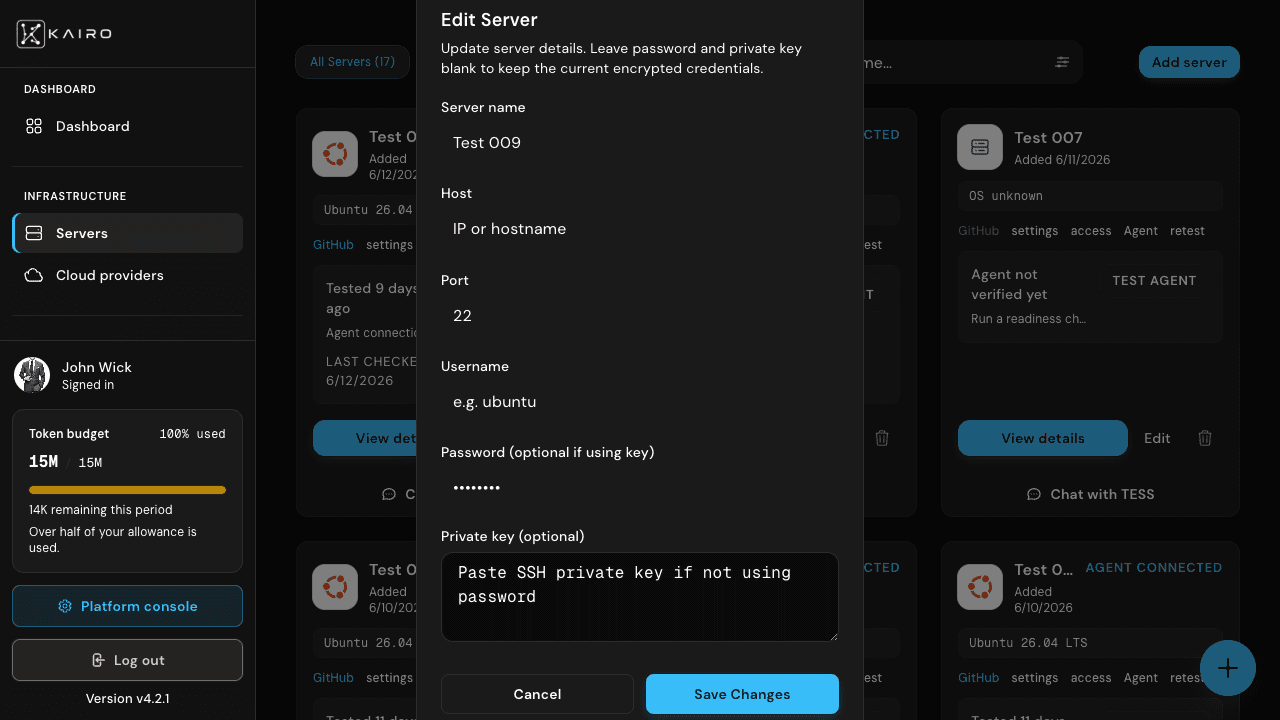Select Servers in the sidebar
This screenshot has height=720, width=1280.
click(127, 233)
